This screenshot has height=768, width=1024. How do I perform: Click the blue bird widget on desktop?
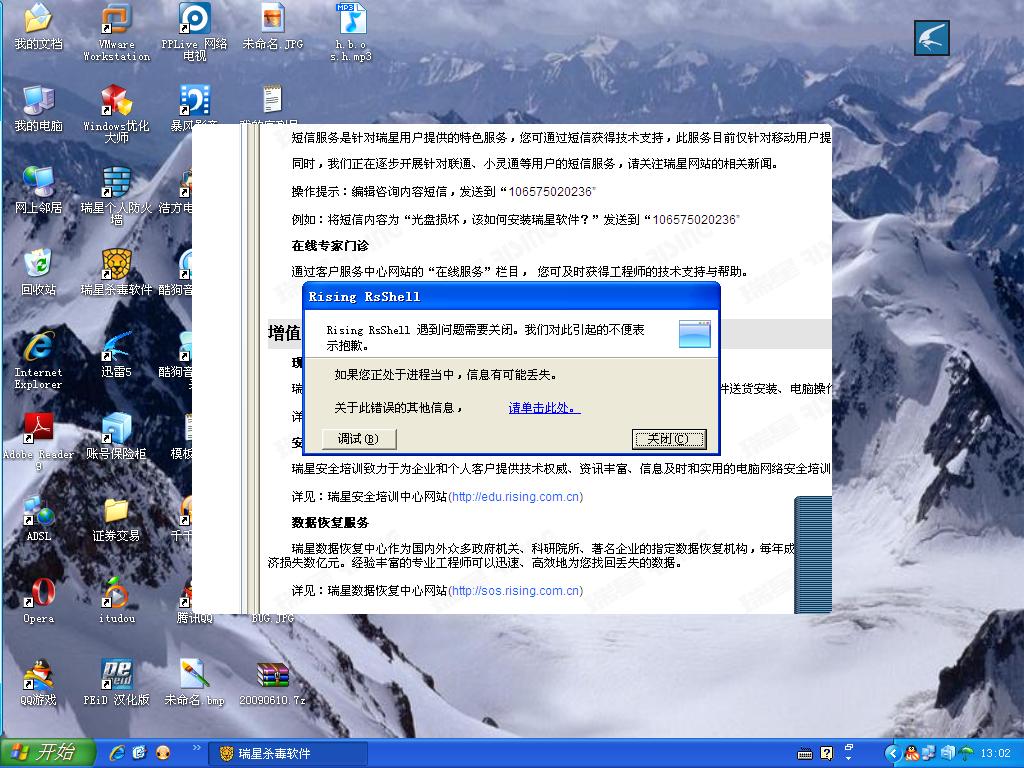coord(931,38)
